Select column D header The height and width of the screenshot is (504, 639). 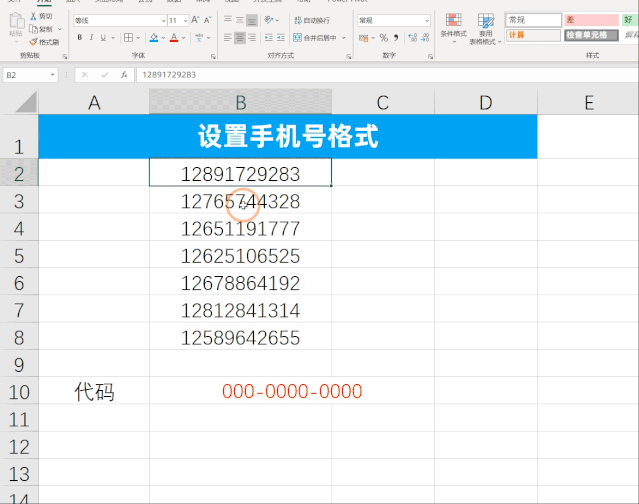pyautogui.click(x=486, y=102)
